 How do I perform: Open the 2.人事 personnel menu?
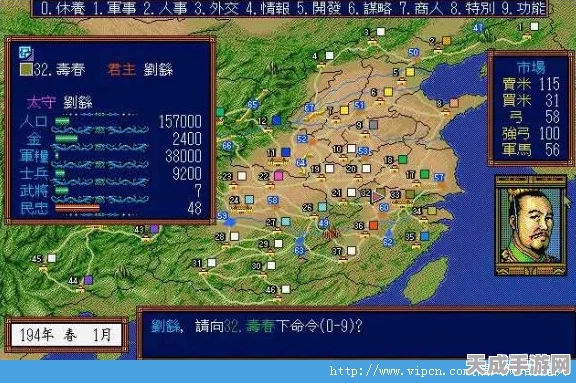[x=165, y=8]
